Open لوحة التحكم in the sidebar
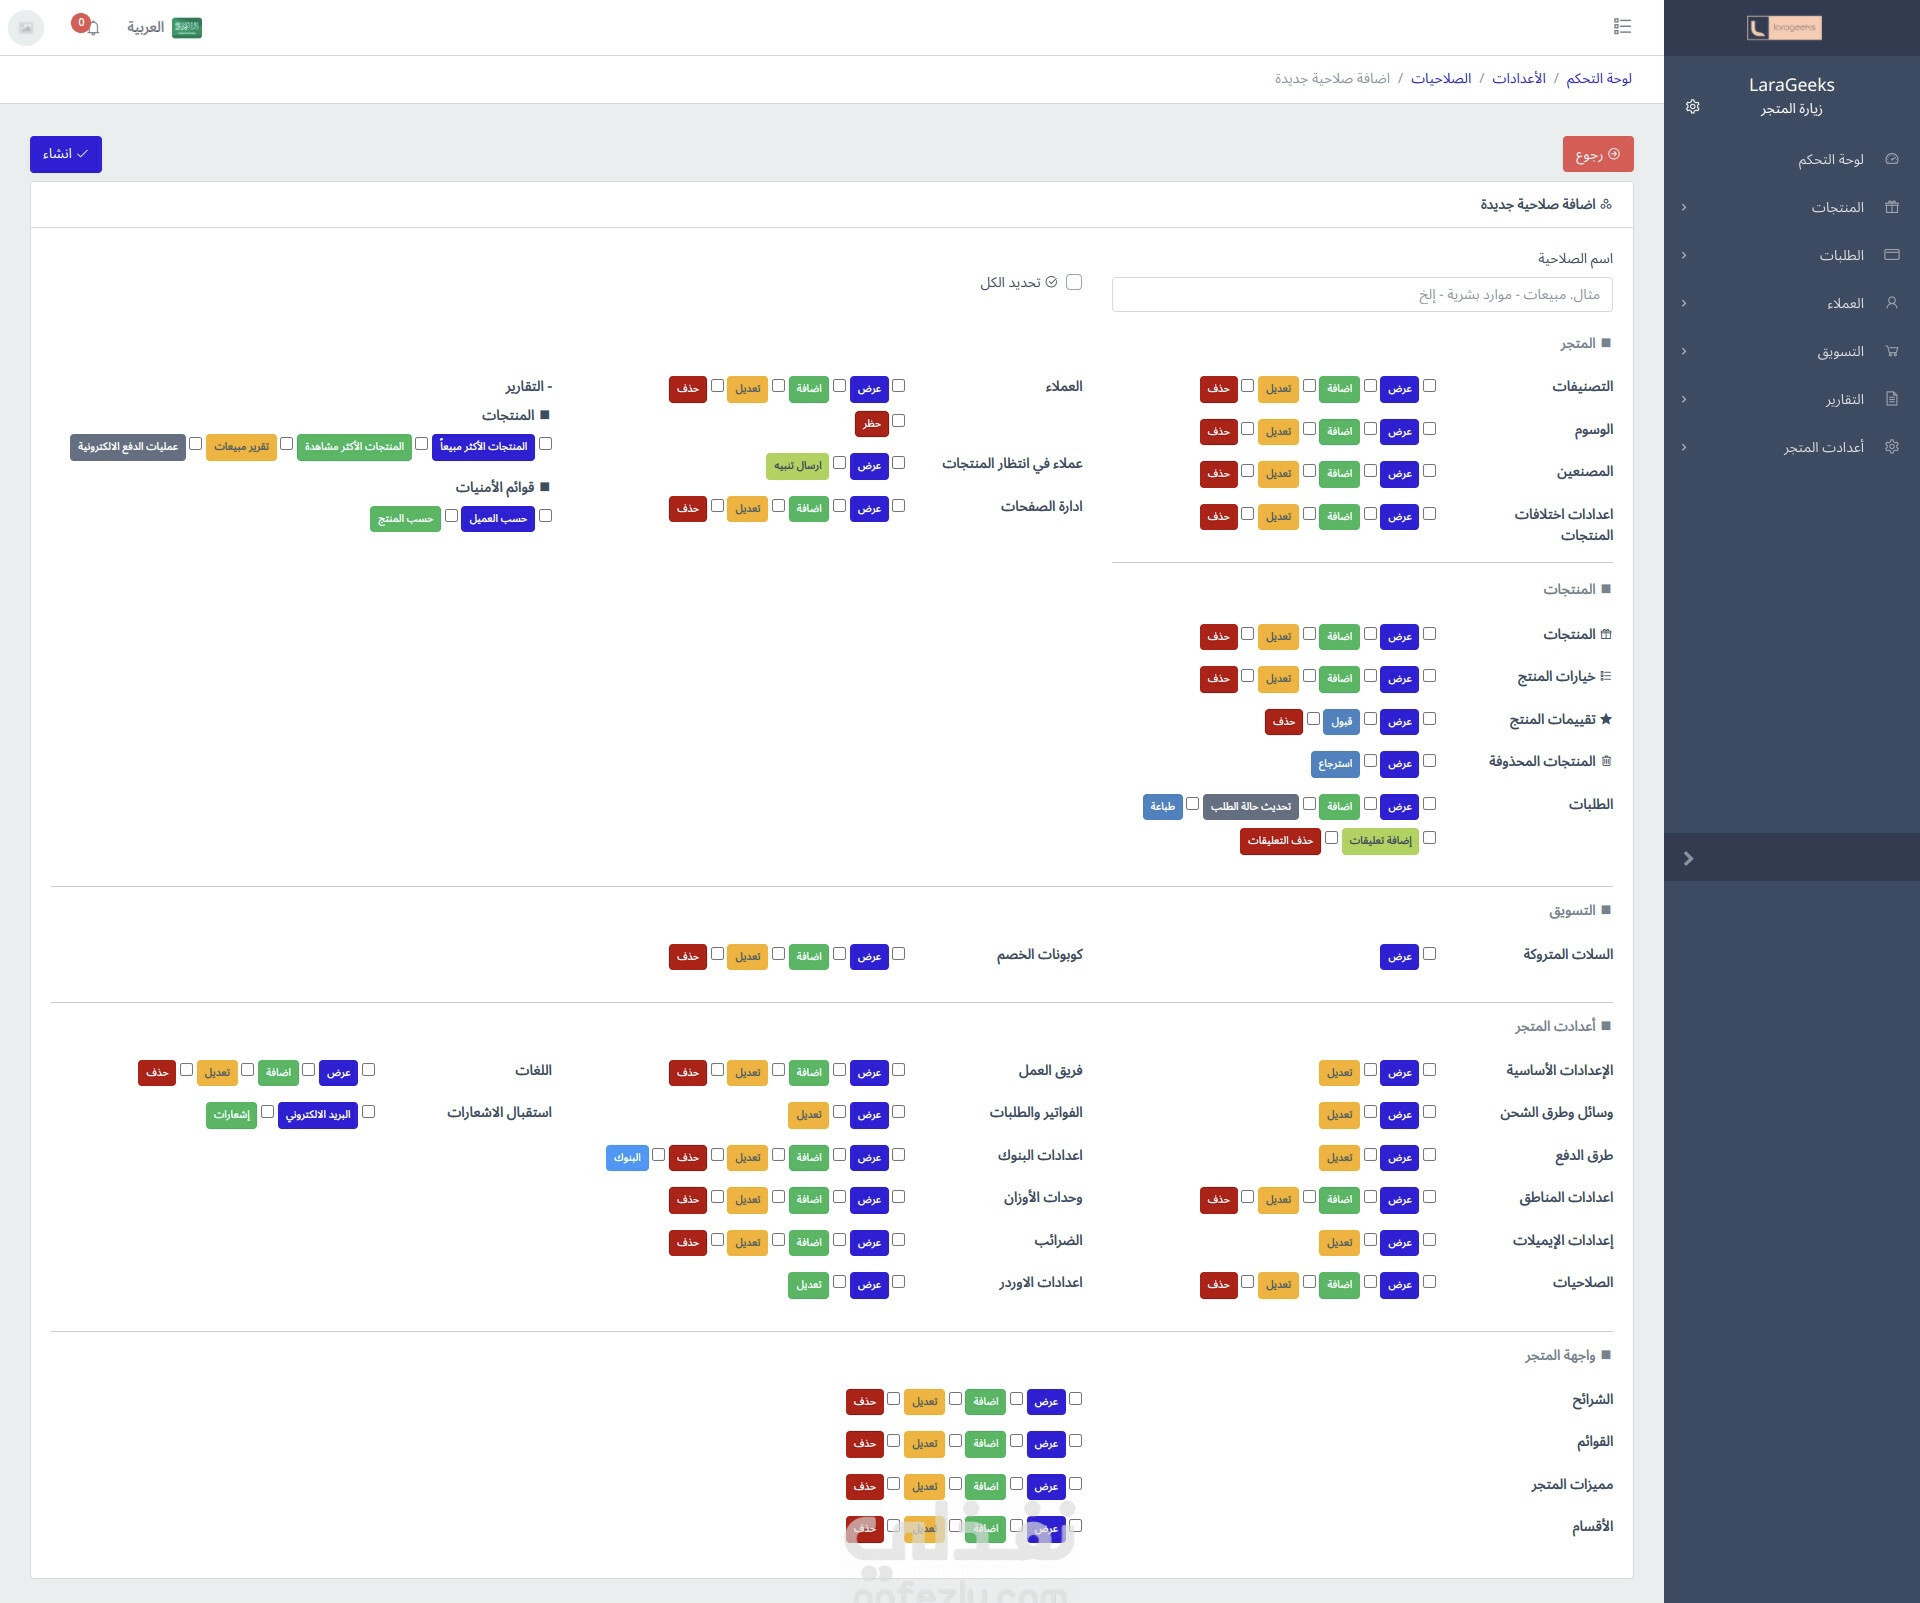1920x1603 pixels. point(1830,159)
